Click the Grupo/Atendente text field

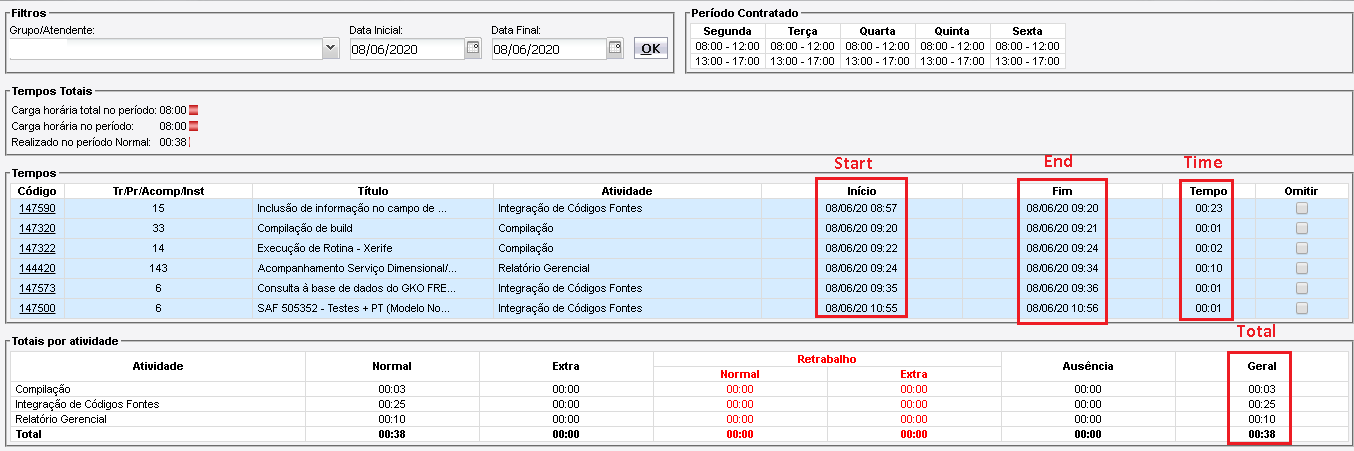(x=166, y=48)
